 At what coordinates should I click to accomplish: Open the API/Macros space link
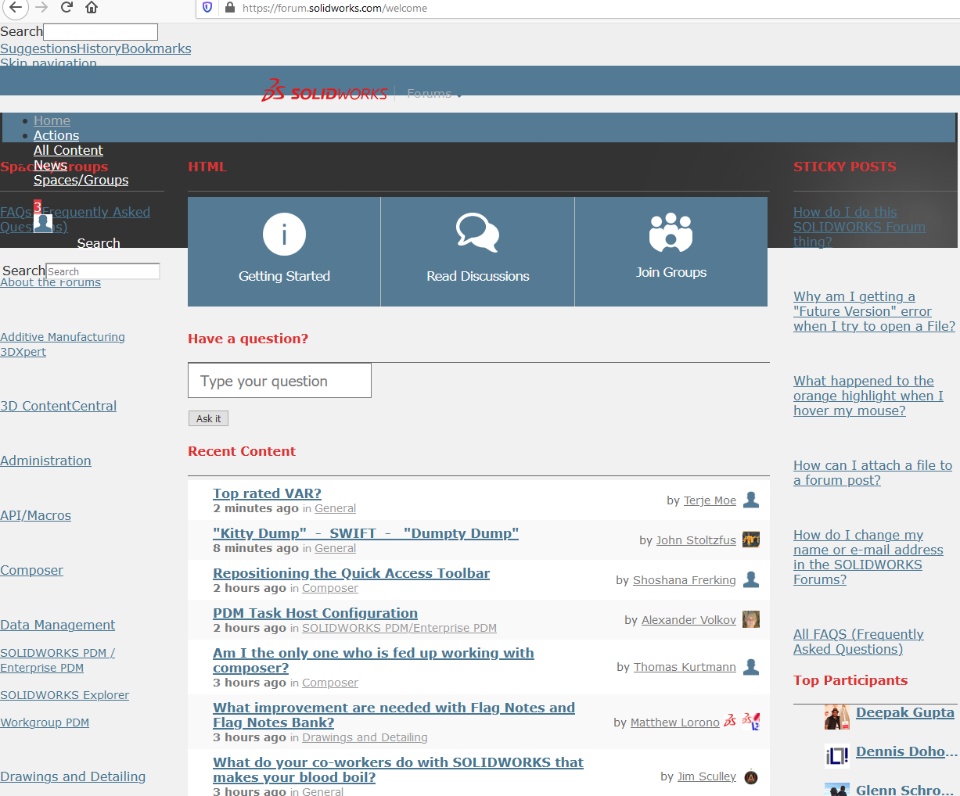(36, 516)
